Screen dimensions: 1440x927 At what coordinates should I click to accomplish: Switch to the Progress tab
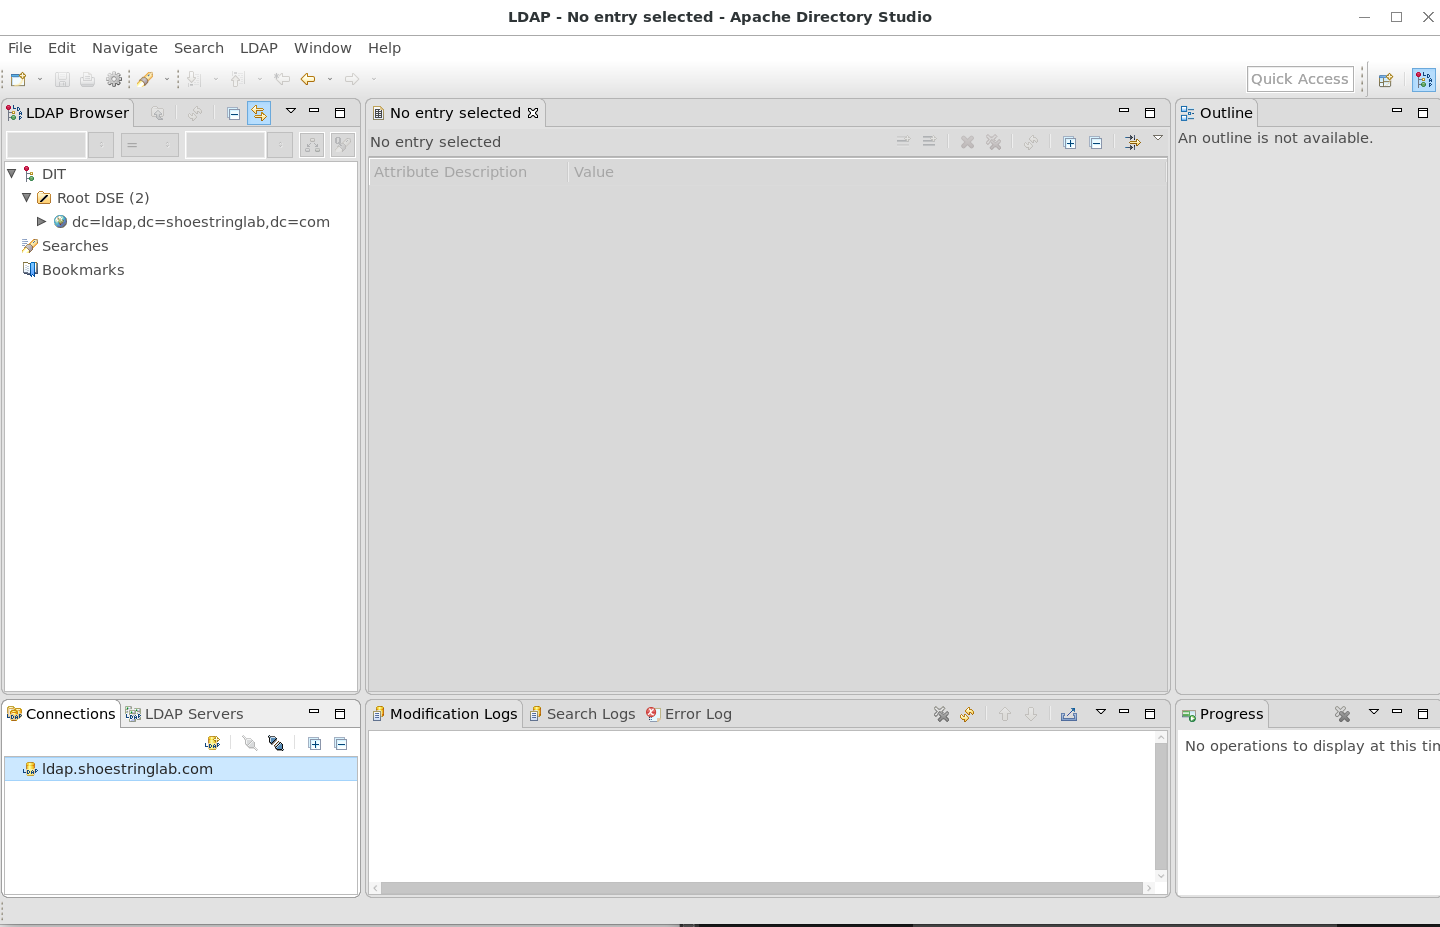[1222, 714]
